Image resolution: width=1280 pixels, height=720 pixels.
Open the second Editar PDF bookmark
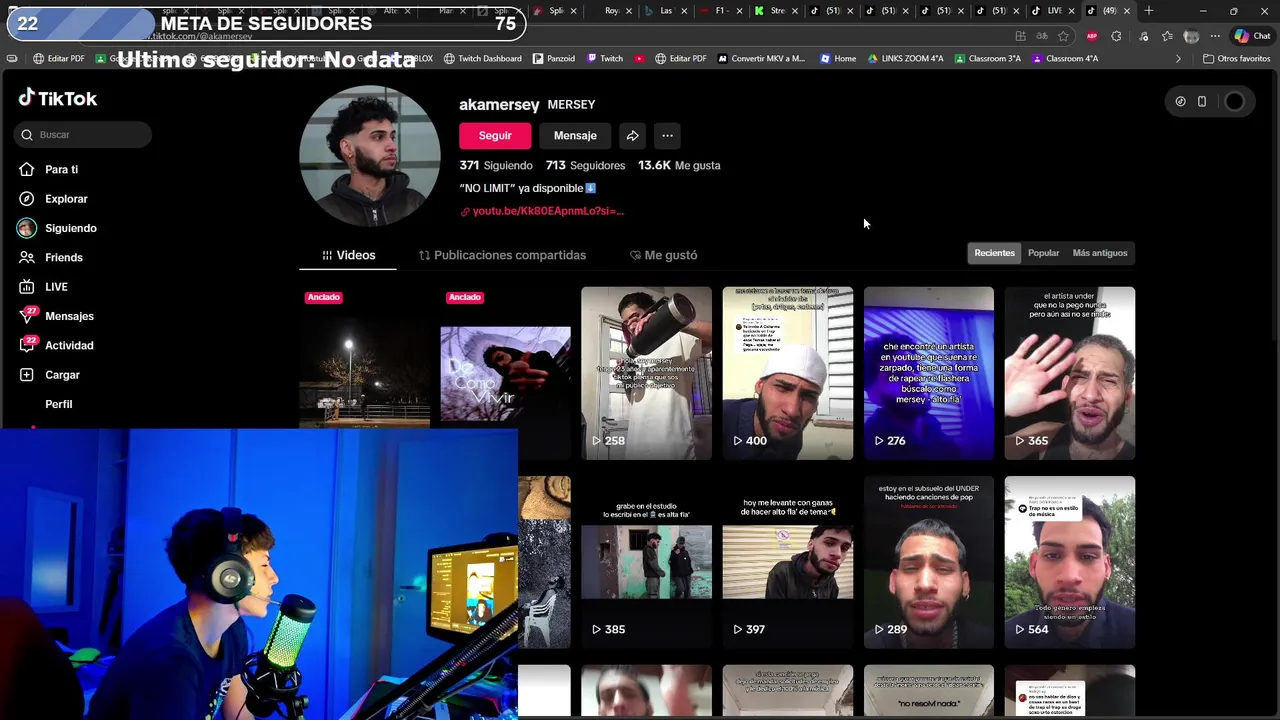coord(680,59)
